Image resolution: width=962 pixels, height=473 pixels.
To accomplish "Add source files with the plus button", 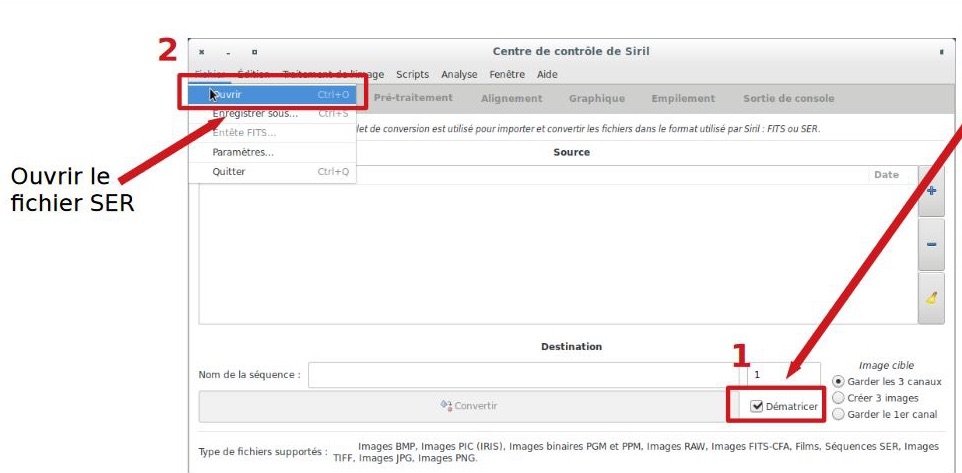I will (x=931, y=191).
